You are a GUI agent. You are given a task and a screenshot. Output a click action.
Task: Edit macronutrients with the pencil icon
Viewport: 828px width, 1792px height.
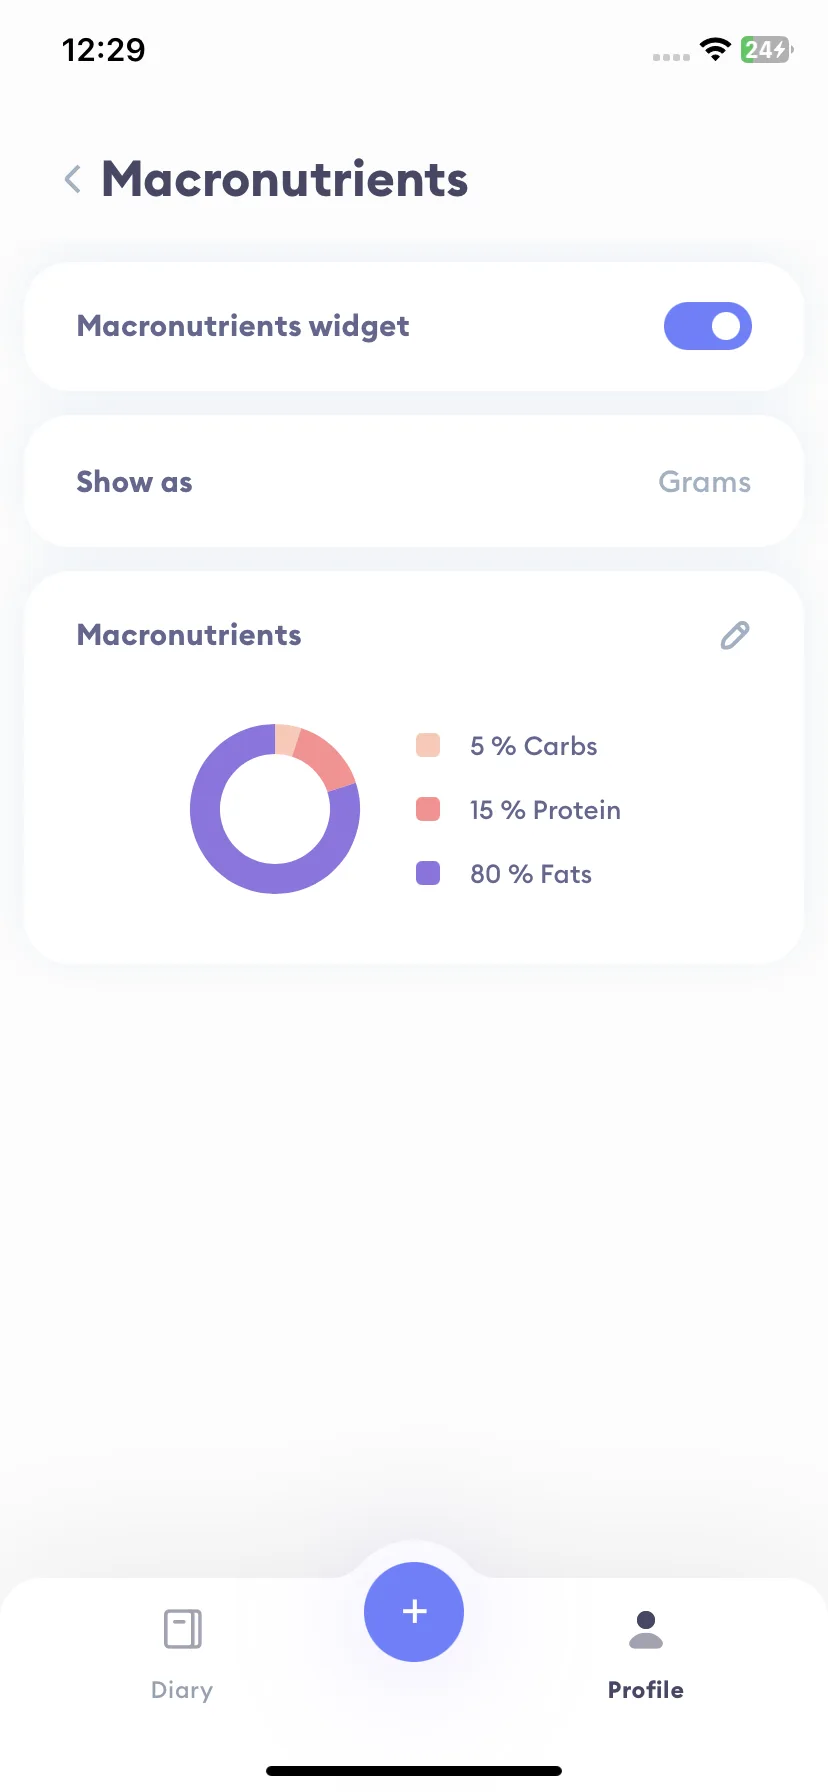click(x=735, y=635)
